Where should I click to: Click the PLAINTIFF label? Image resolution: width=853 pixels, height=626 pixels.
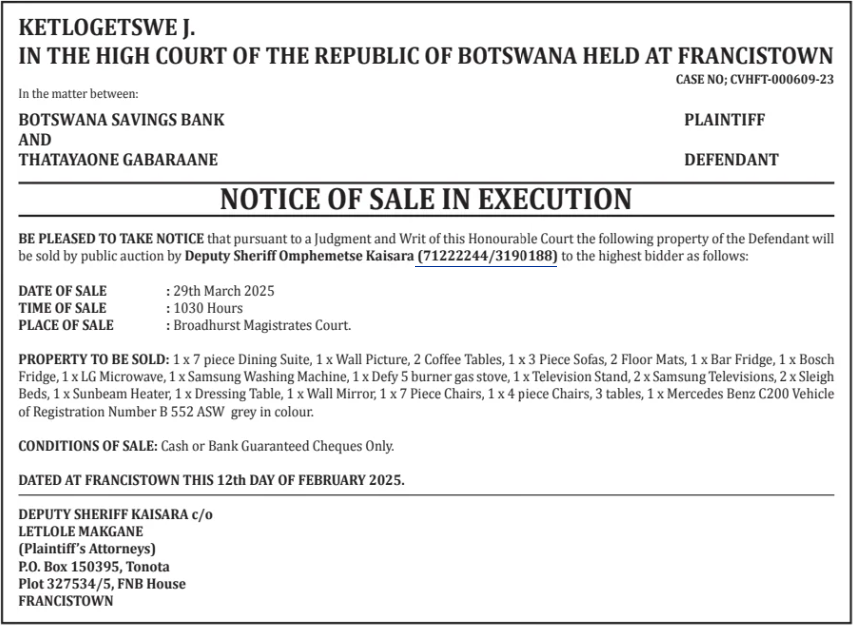tap(725, 120)
